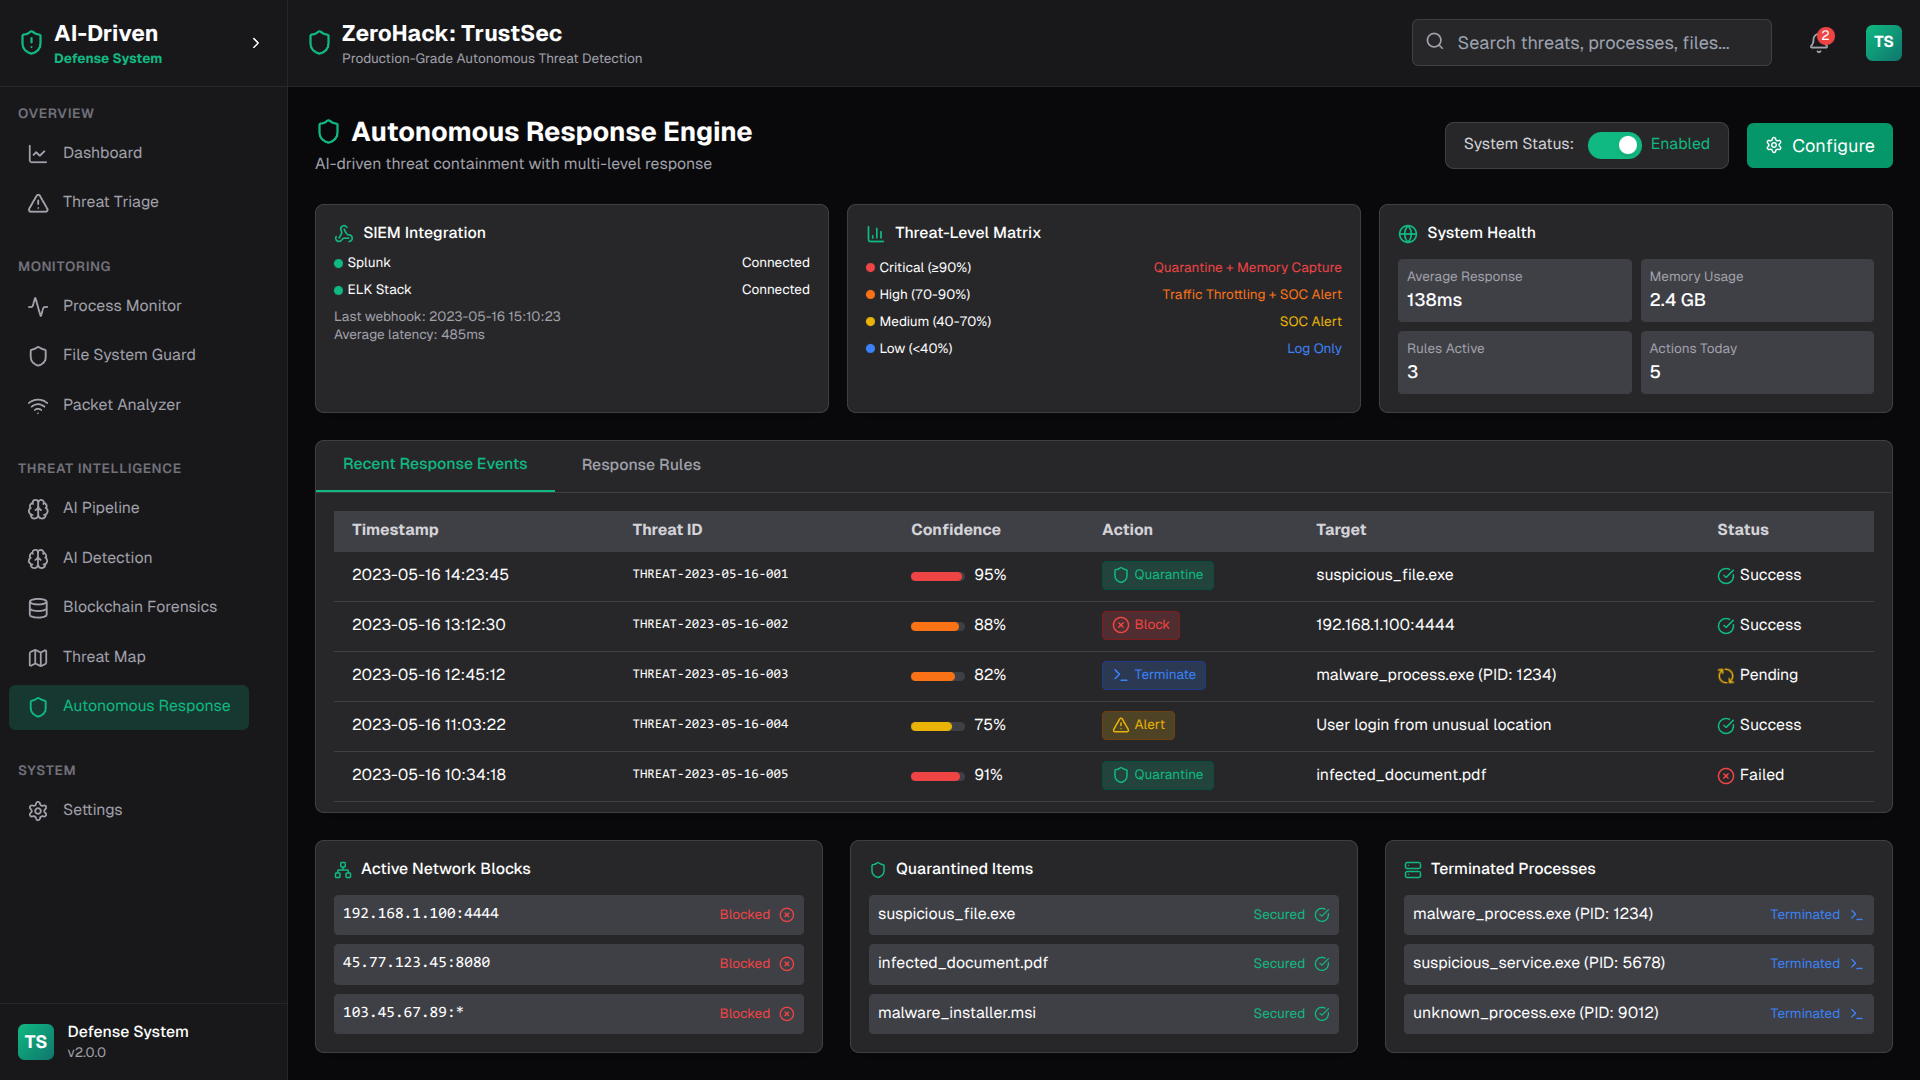Open the TS user avatar in header
The height and width of the screenshot is (1080, 1920).
pos(1883,43)
